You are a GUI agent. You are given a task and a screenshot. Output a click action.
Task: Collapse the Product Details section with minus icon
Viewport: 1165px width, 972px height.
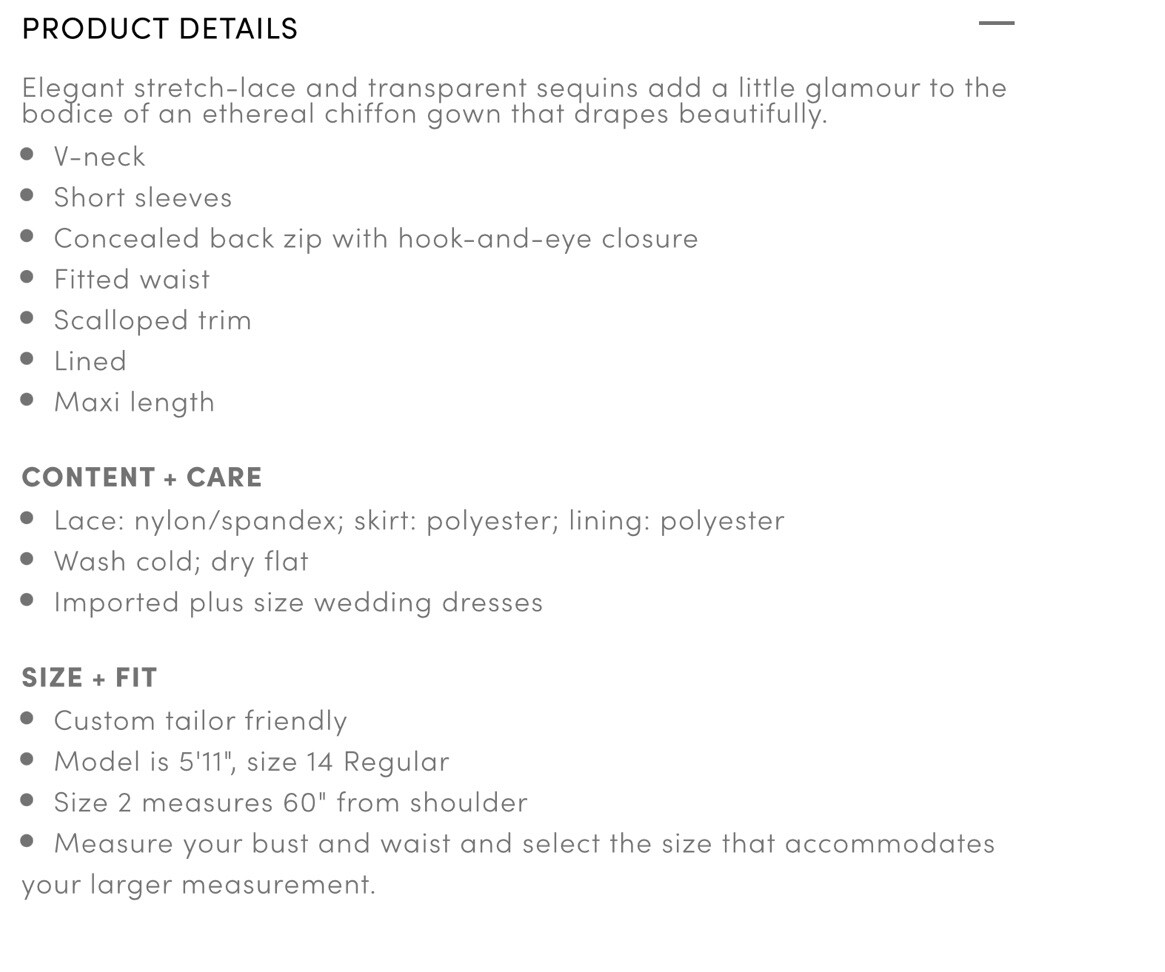click(996, 23)
